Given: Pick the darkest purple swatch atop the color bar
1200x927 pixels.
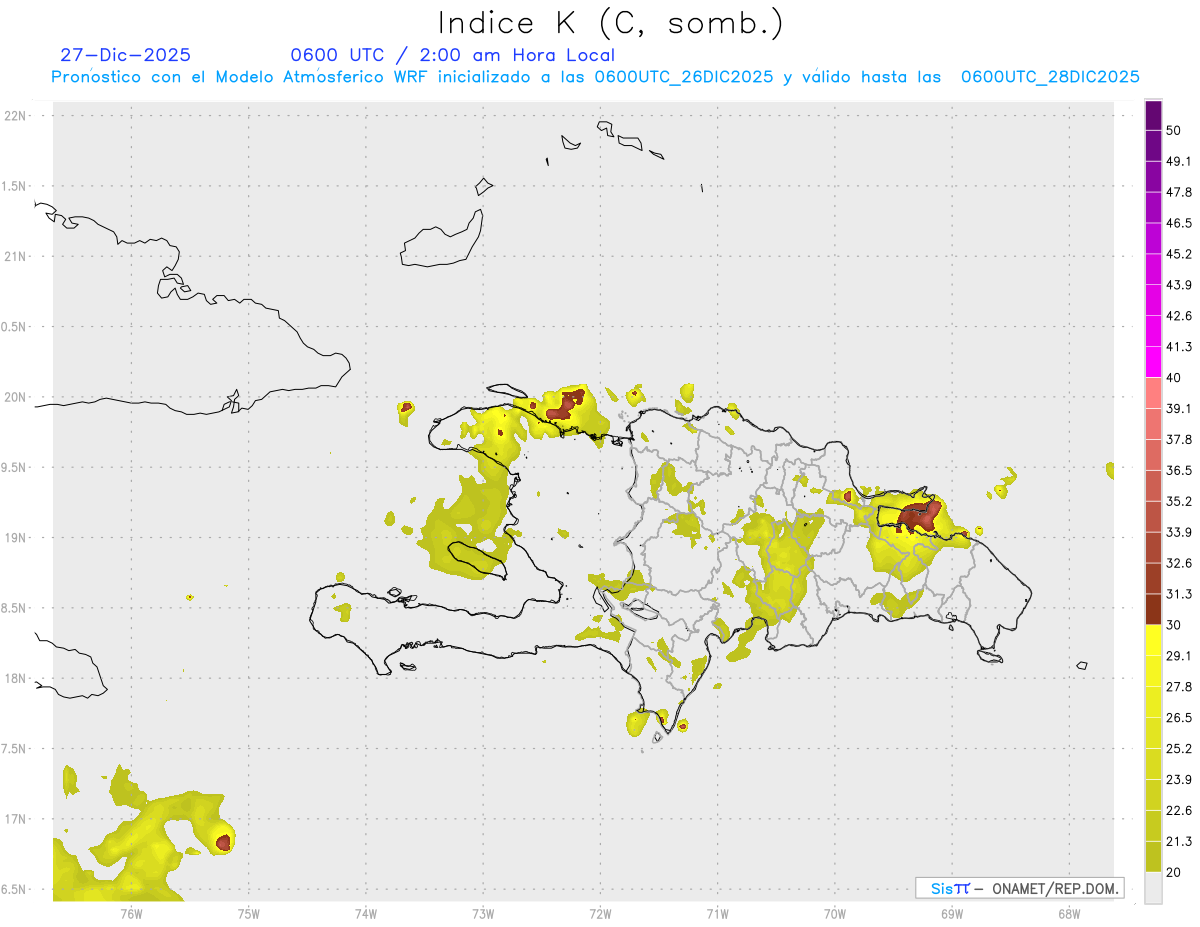Looking at the screenshot, I should tap(1154, 115).
